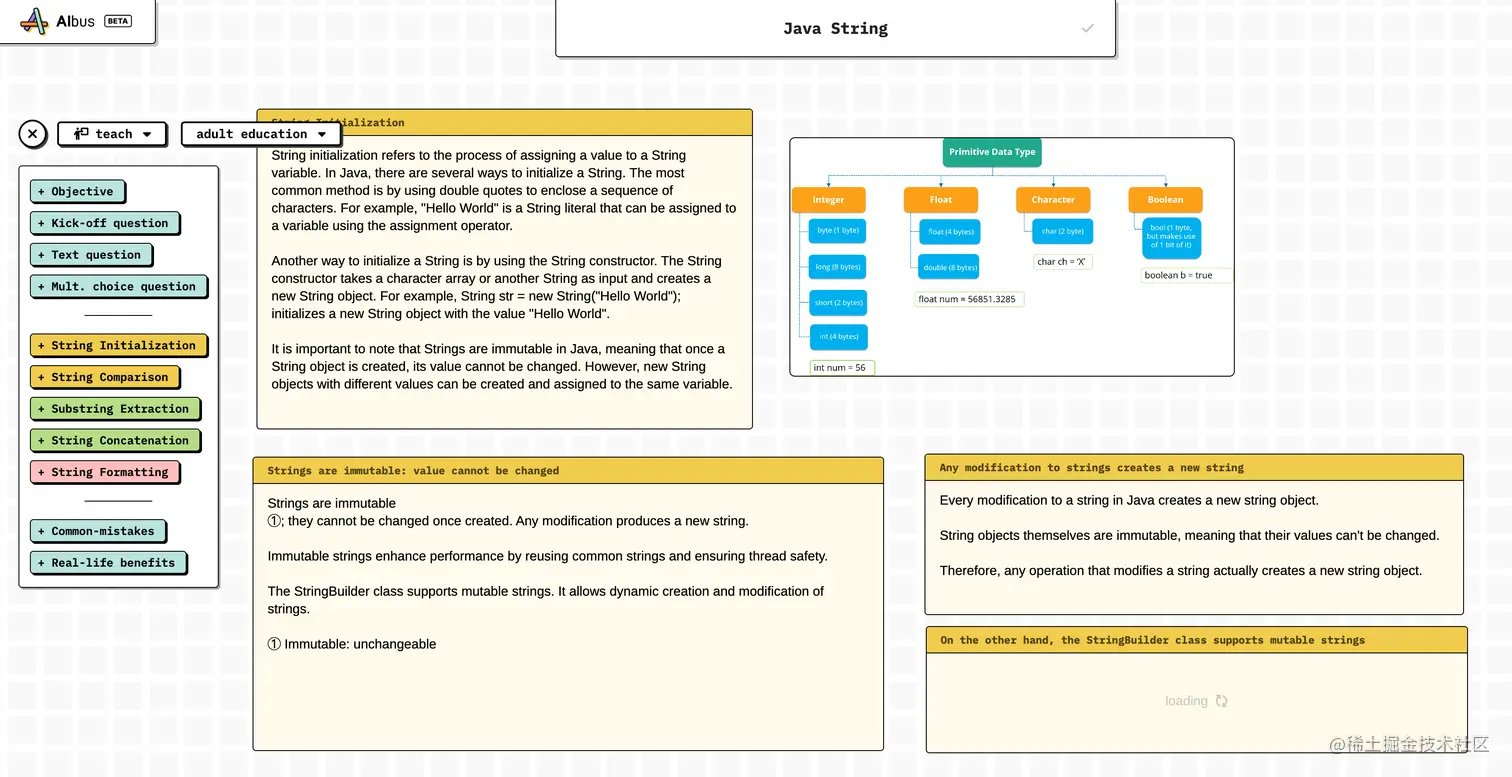Click the 'int (4 bytes)' box in the diagram
The height and width of the screenshot is (777, 1512).
839,337
